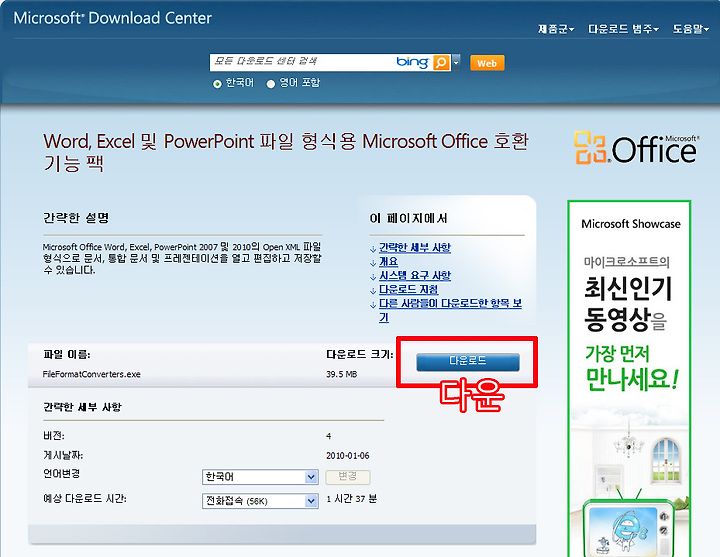This screenshot has width=720, height=557.
Task: Open the search provider dropdown arrow
Action: [x=456, y=62]
